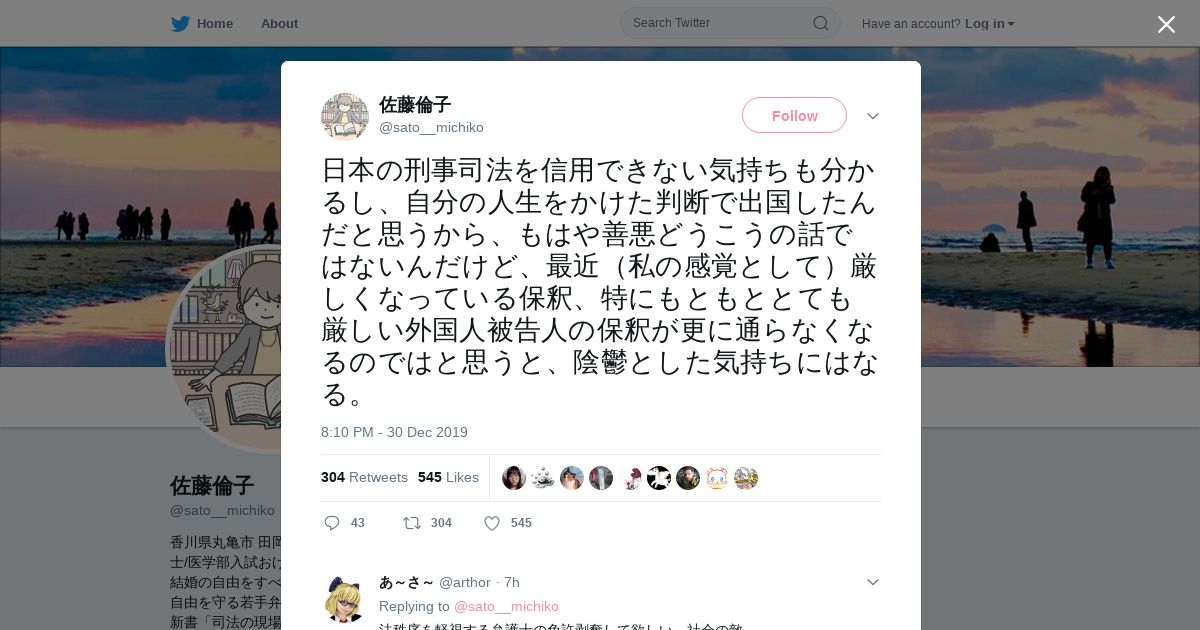Click the reply speech bubble icon

click(332, 523)
